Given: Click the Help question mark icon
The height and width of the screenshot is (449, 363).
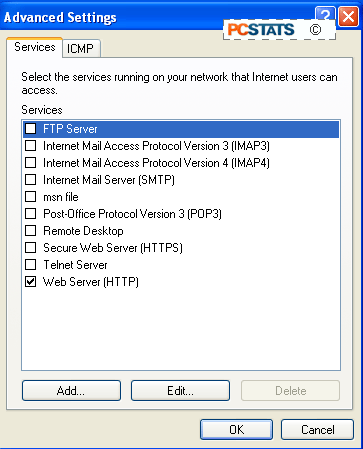Looking at the screenshot, I should pos(325,13).
